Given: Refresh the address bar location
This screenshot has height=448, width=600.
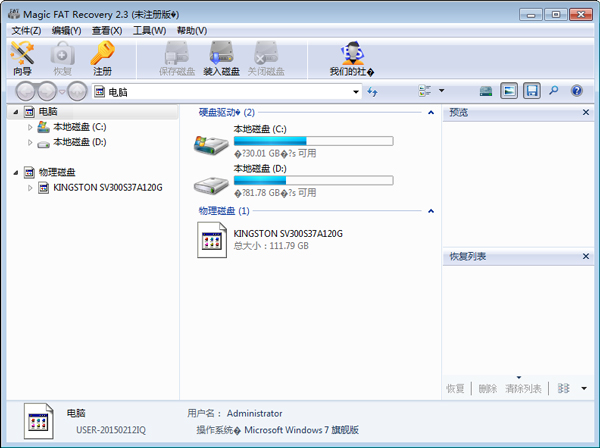Looking at the screenshot, I should [372, 91].
